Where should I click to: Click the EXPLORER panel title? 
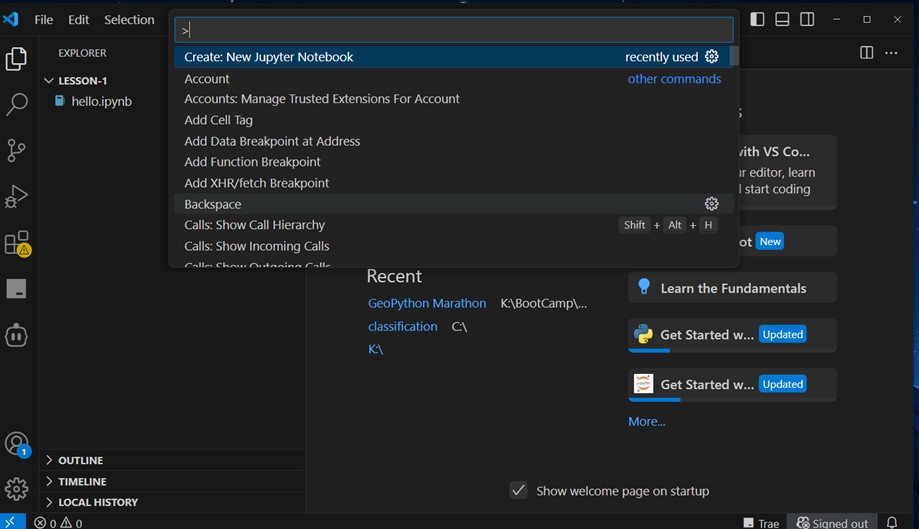coord(82,53)
